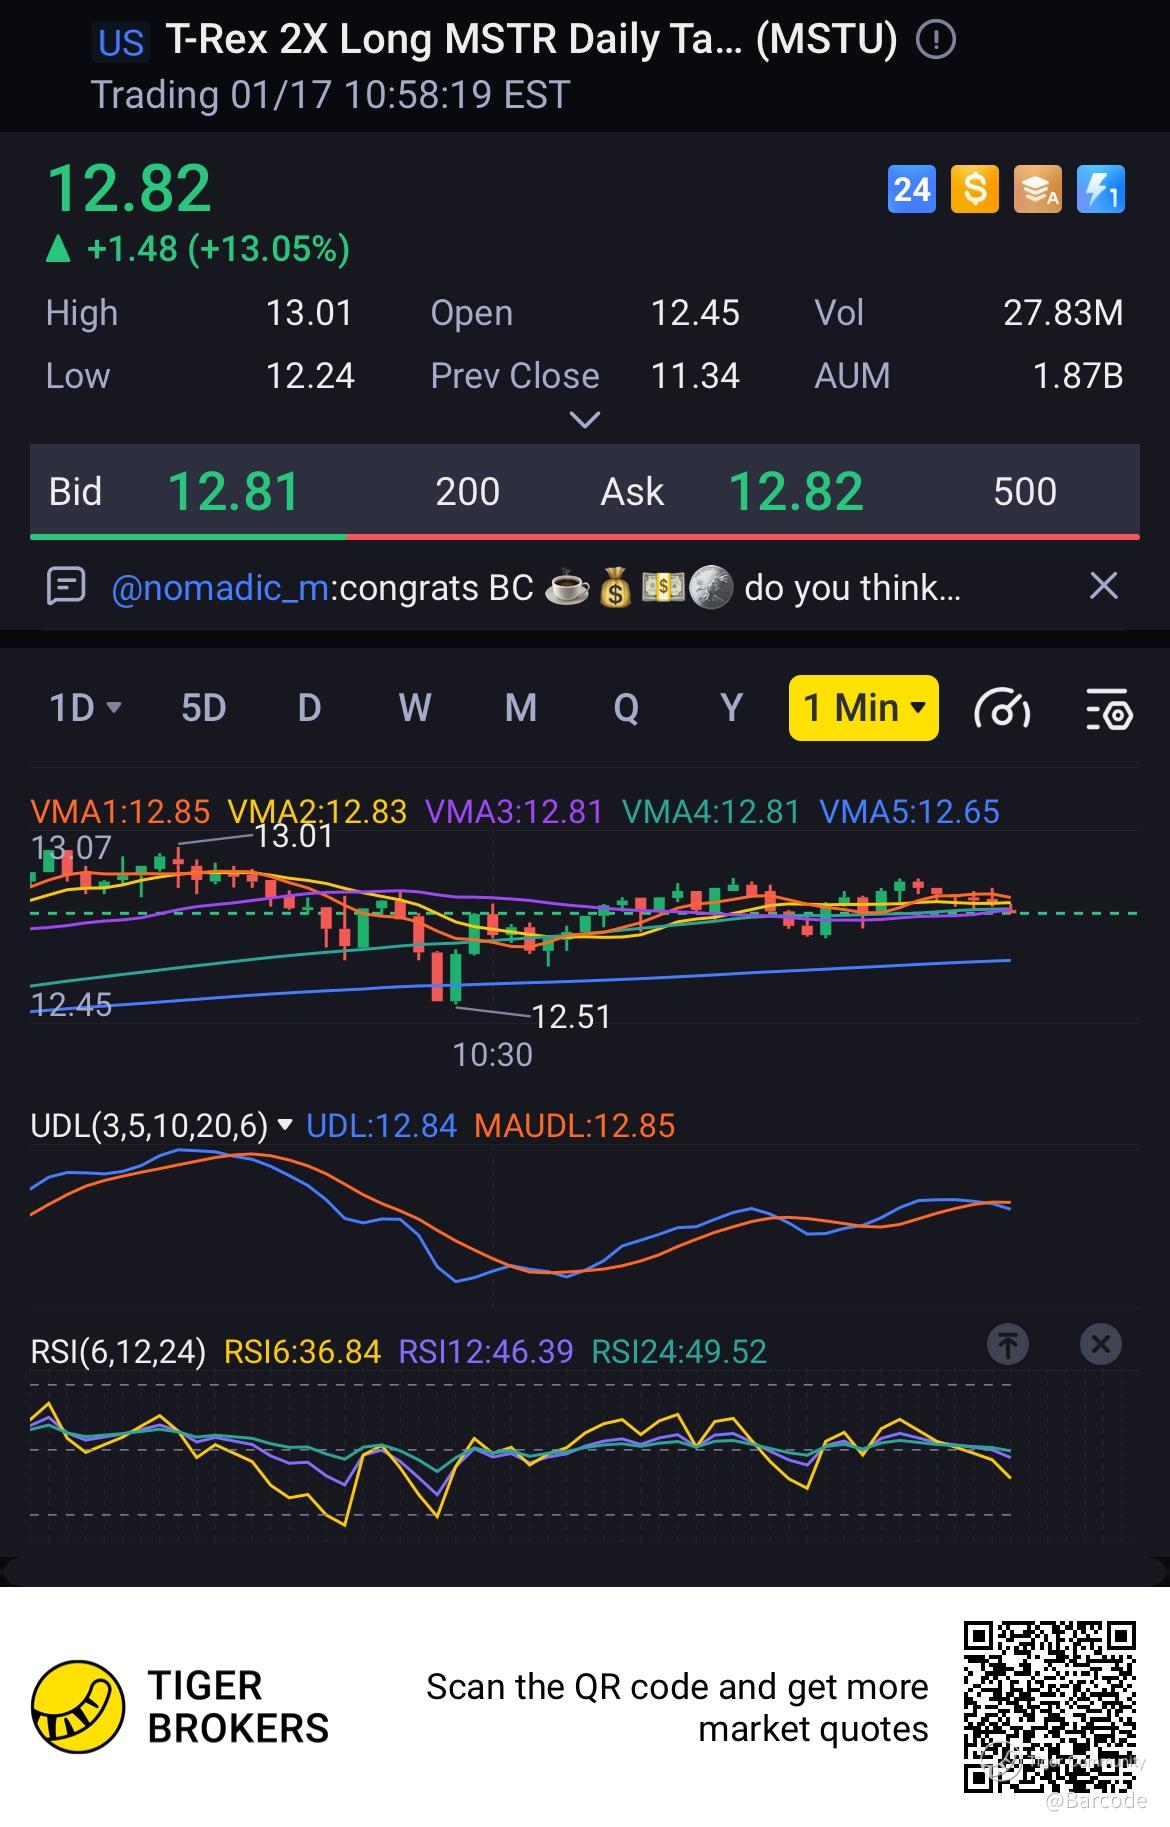This screenshot has height=1827, width=1170.
Task: Tap the US market tag
Action: click(121, 43)
